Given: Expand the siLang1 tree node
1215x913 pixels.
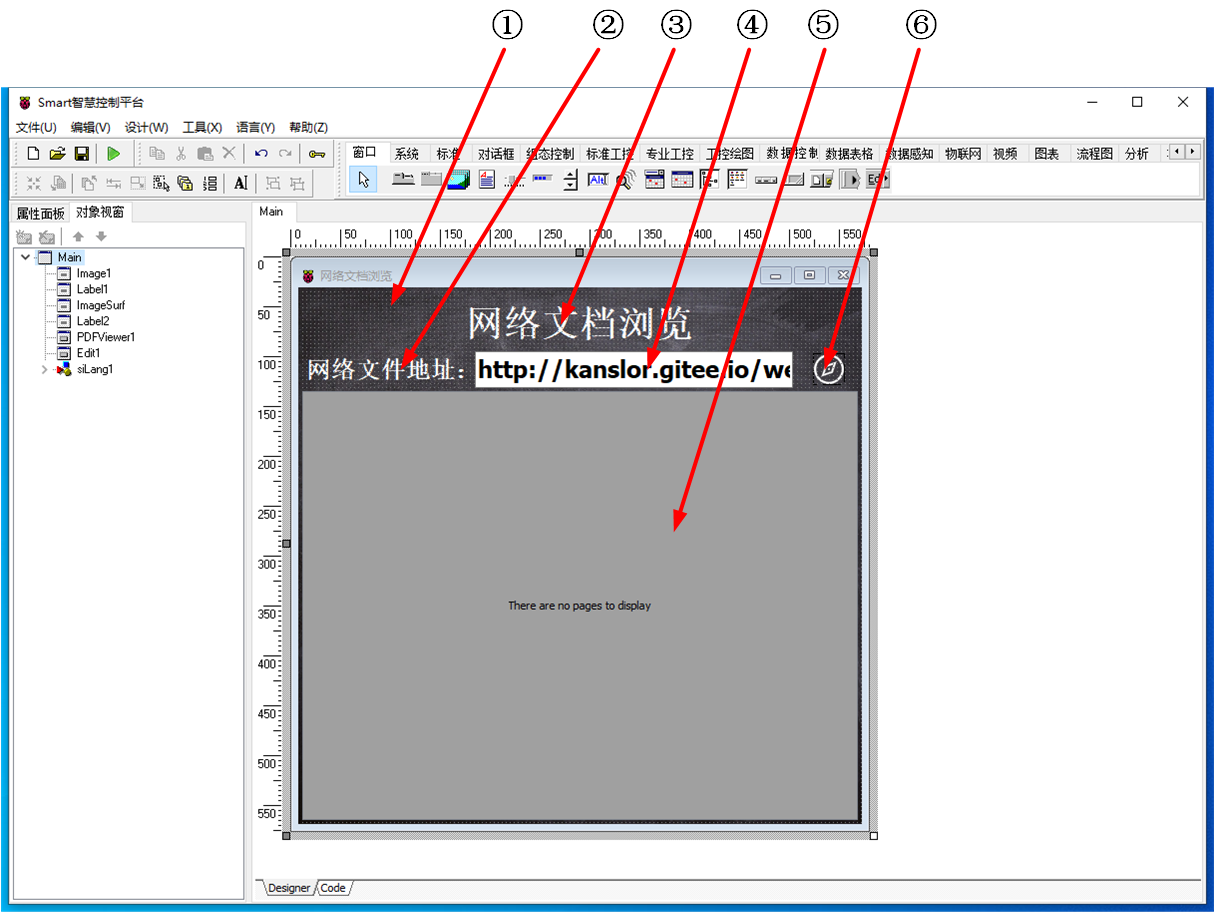Looking at the screenshot, I should point(44,369).
